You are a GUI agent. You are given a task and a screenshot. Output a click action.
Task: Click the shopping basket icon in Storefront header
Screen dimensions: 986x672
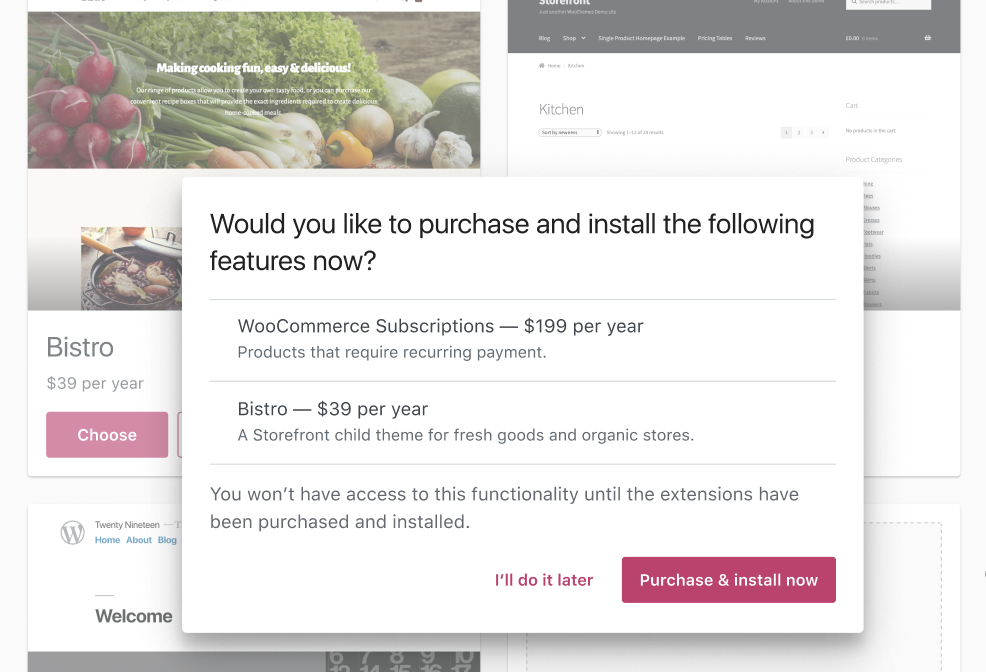pos(928,36)
